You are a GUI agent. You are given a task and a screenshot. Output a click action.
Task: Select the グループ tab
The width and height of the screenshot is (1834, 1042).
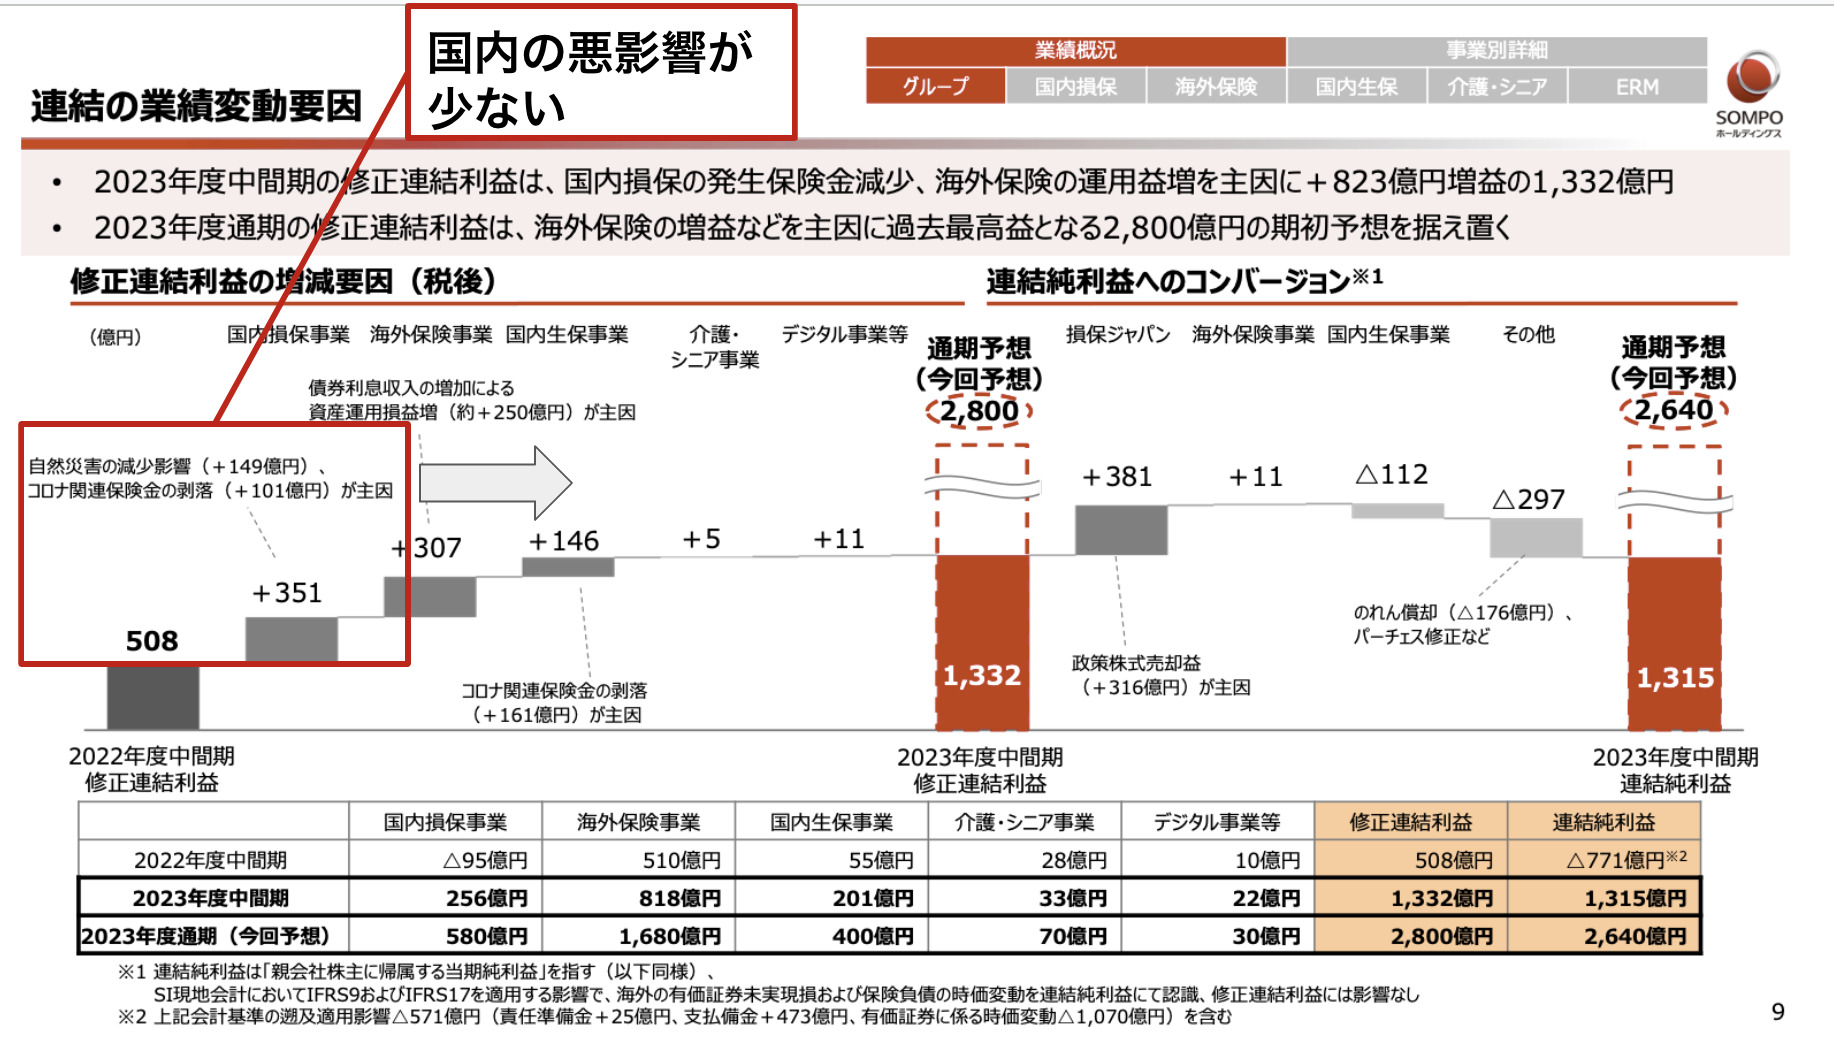point(935,87)
